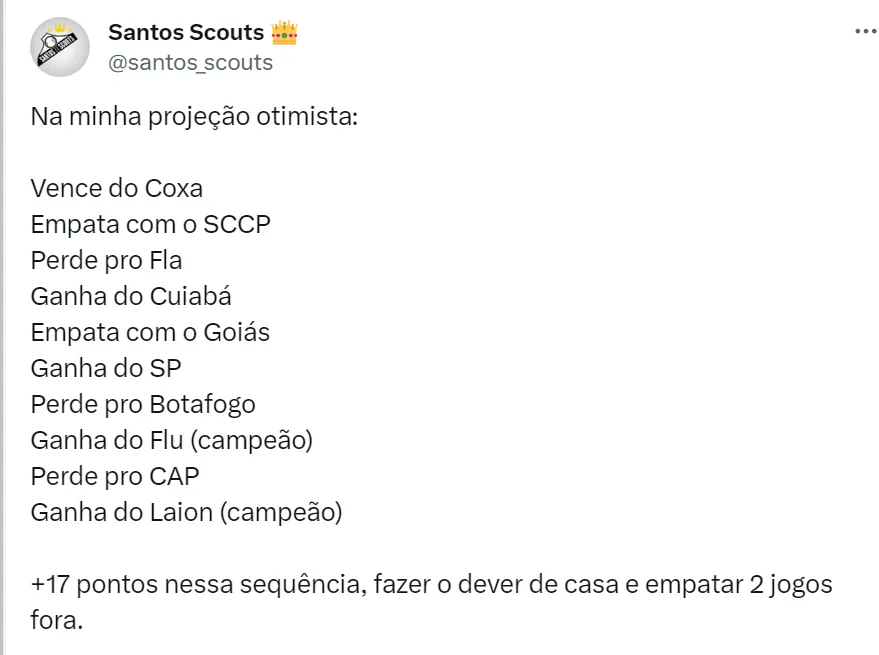Click the @santos_scouts handle

[x=190, y=62]
